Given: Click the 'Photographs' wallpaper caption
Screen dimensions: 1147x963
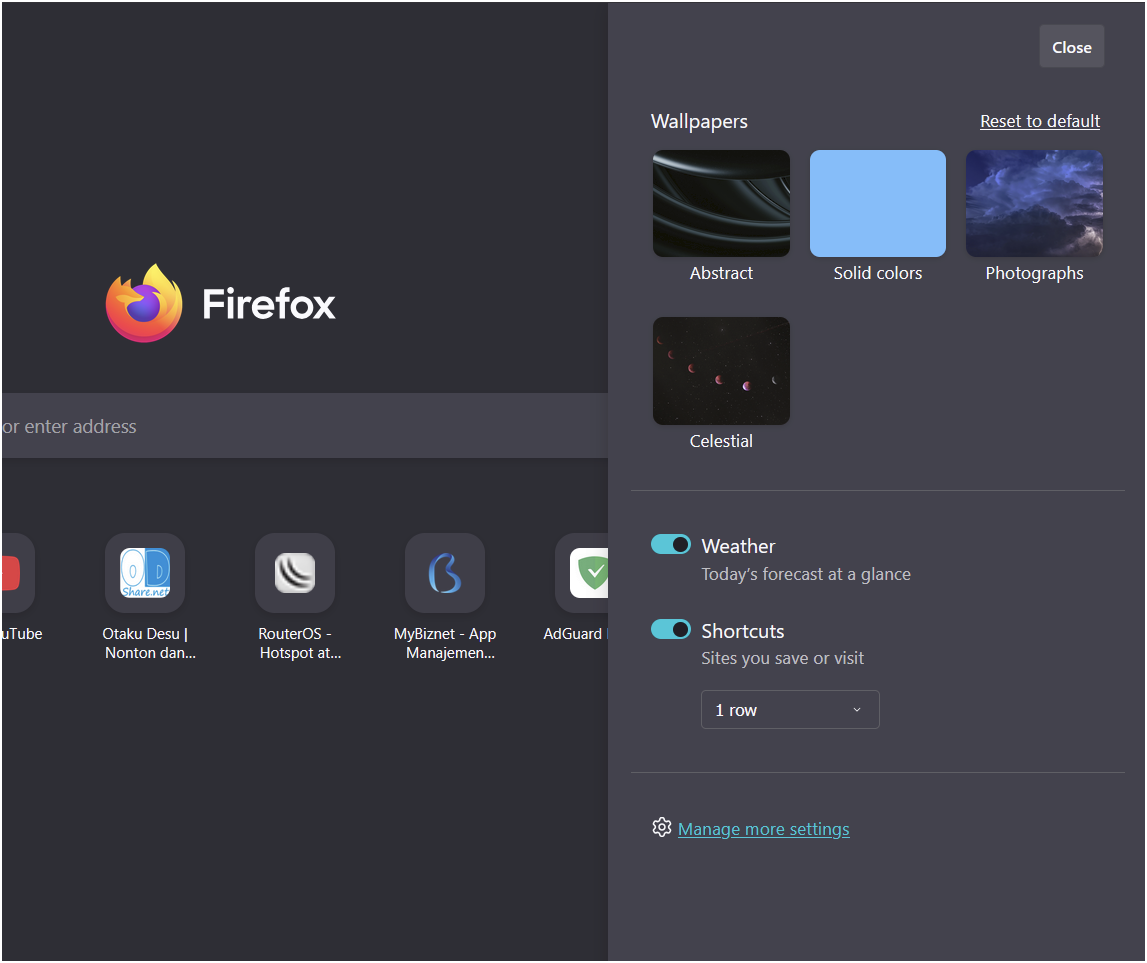Looking at the screenshot, I should [x=1034, y=273].
